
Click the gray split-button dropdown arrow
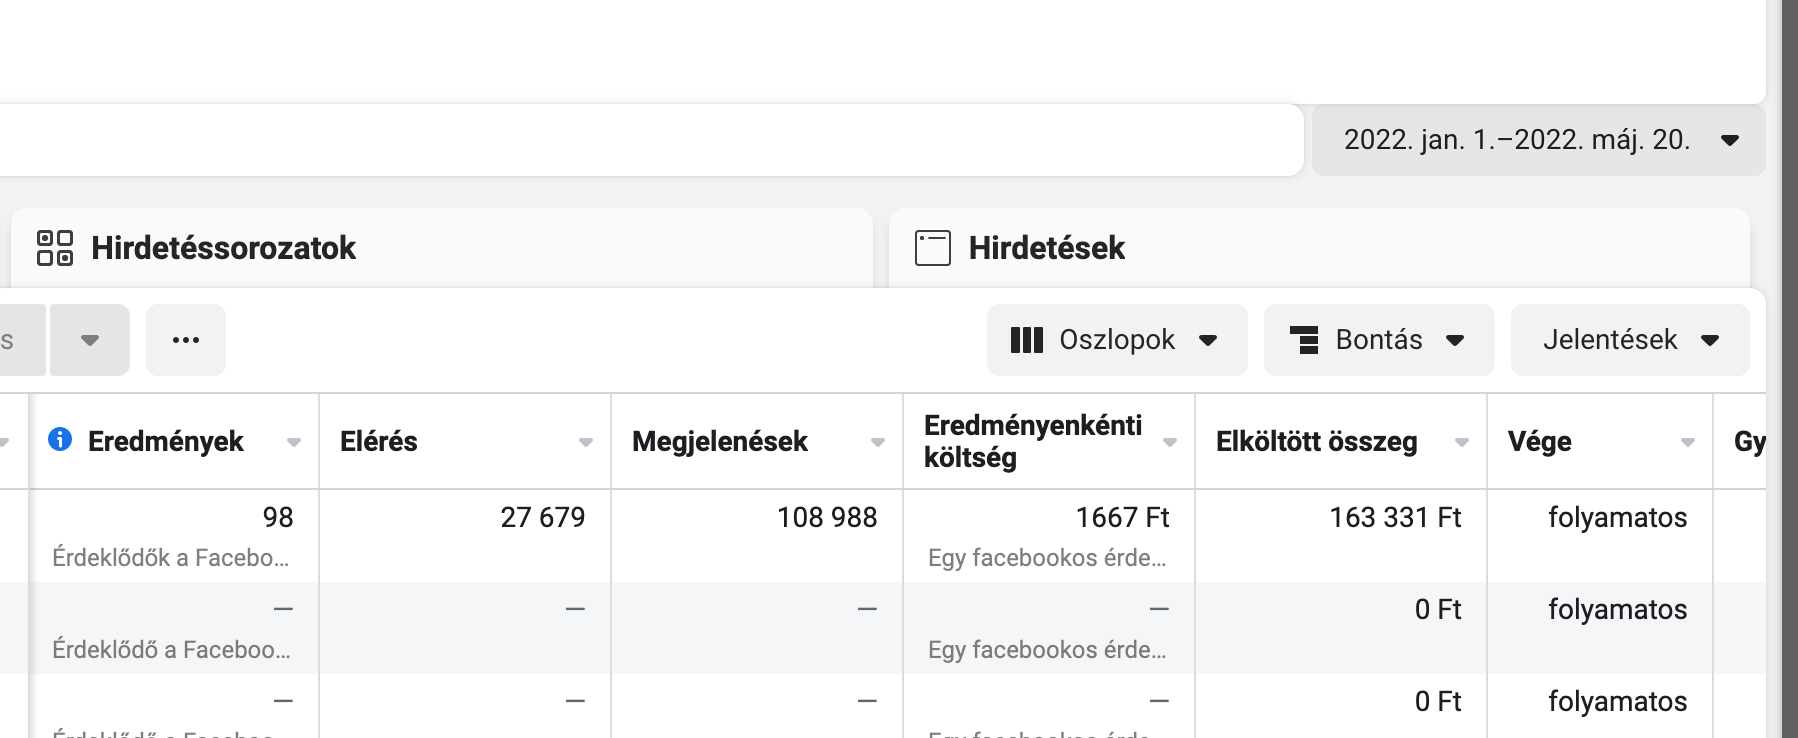click(90, 340)
